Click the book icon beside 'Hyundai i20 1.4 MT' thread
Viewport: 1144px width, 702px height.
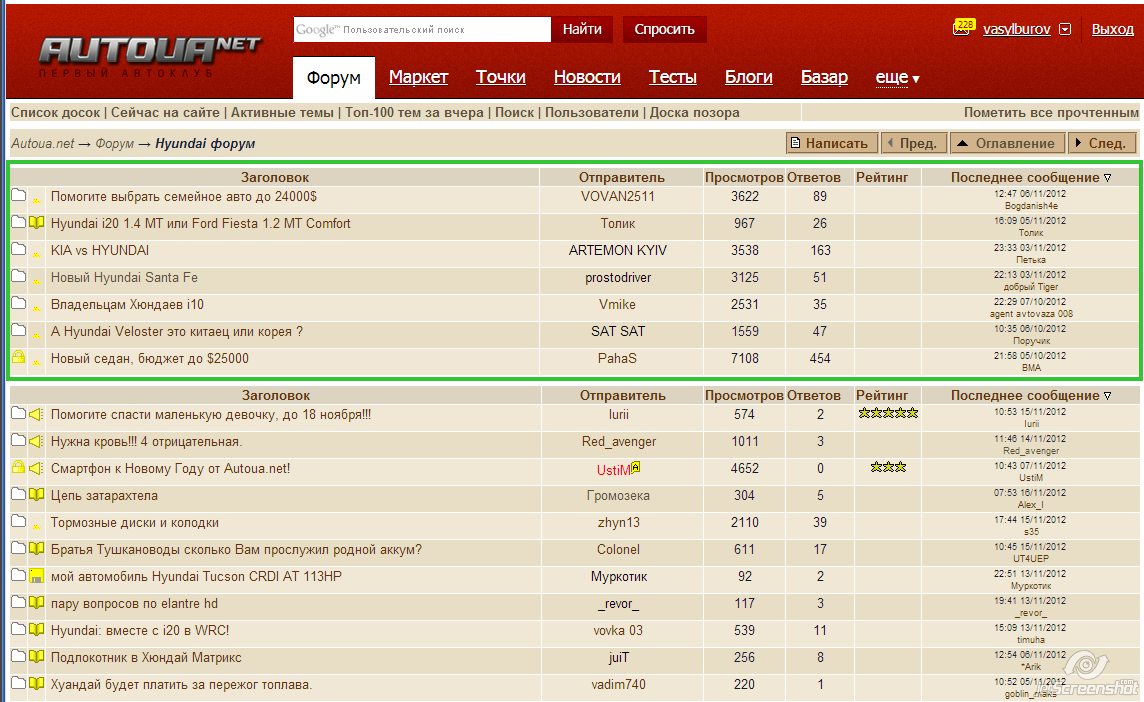(37, 223)
